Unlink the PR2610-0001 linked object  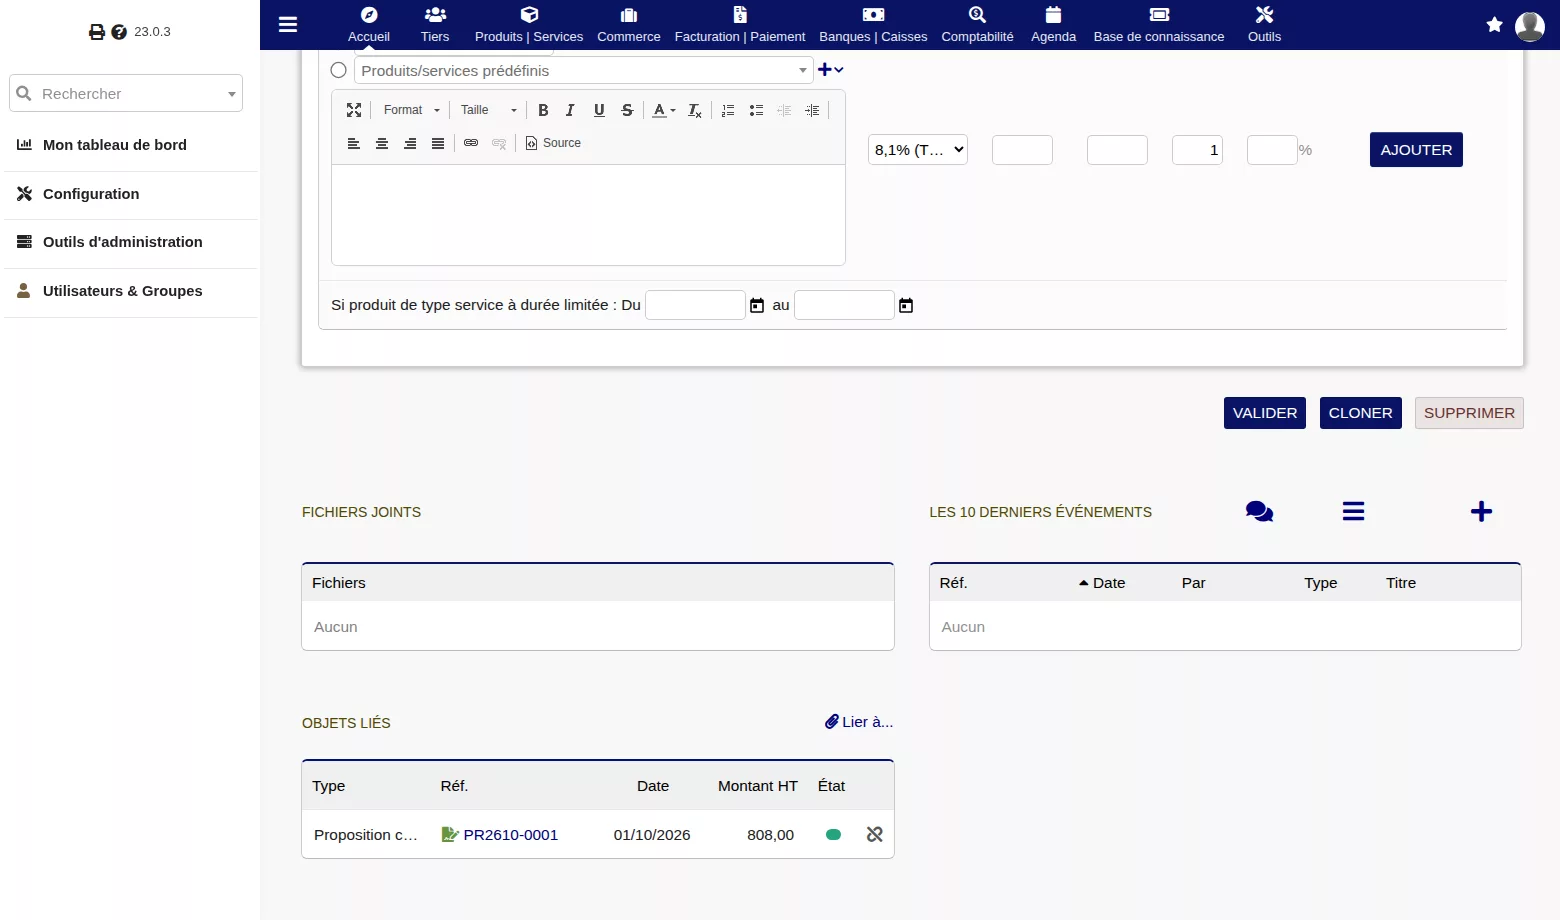pos(875,834)
